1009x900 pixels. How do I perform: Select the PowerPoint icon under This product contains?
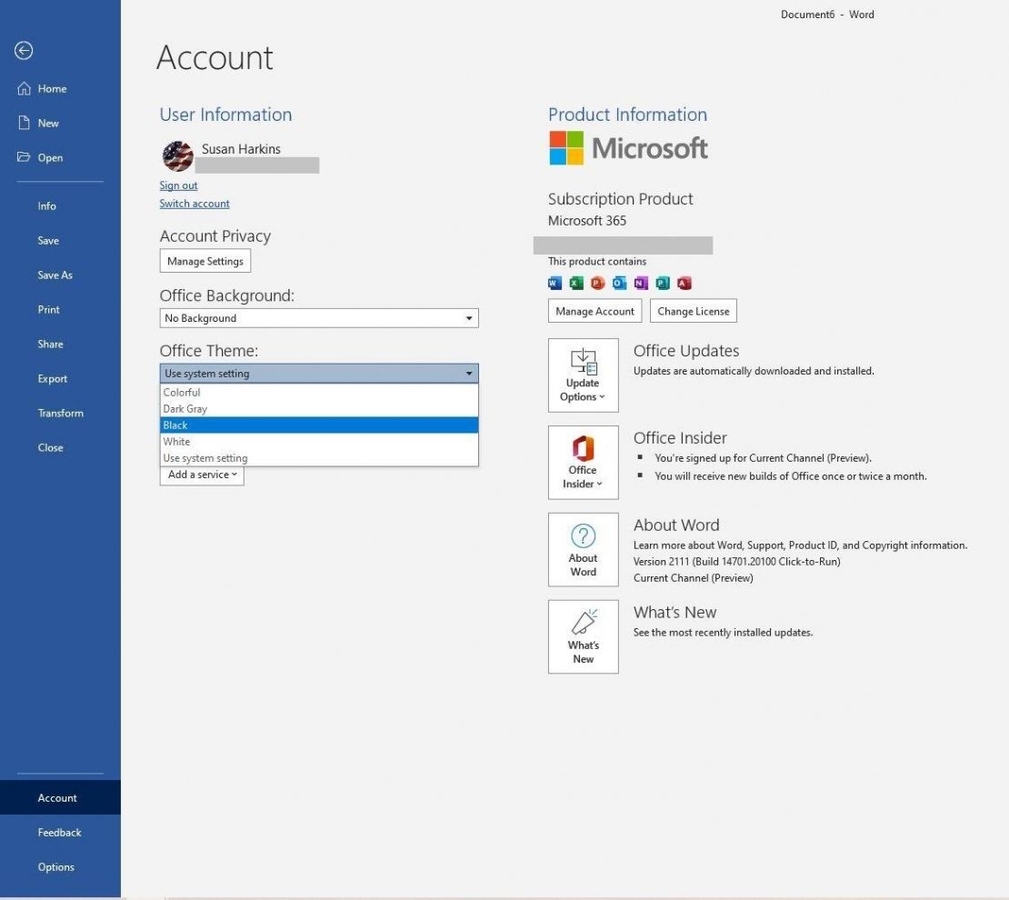click(x=597, y=282)
